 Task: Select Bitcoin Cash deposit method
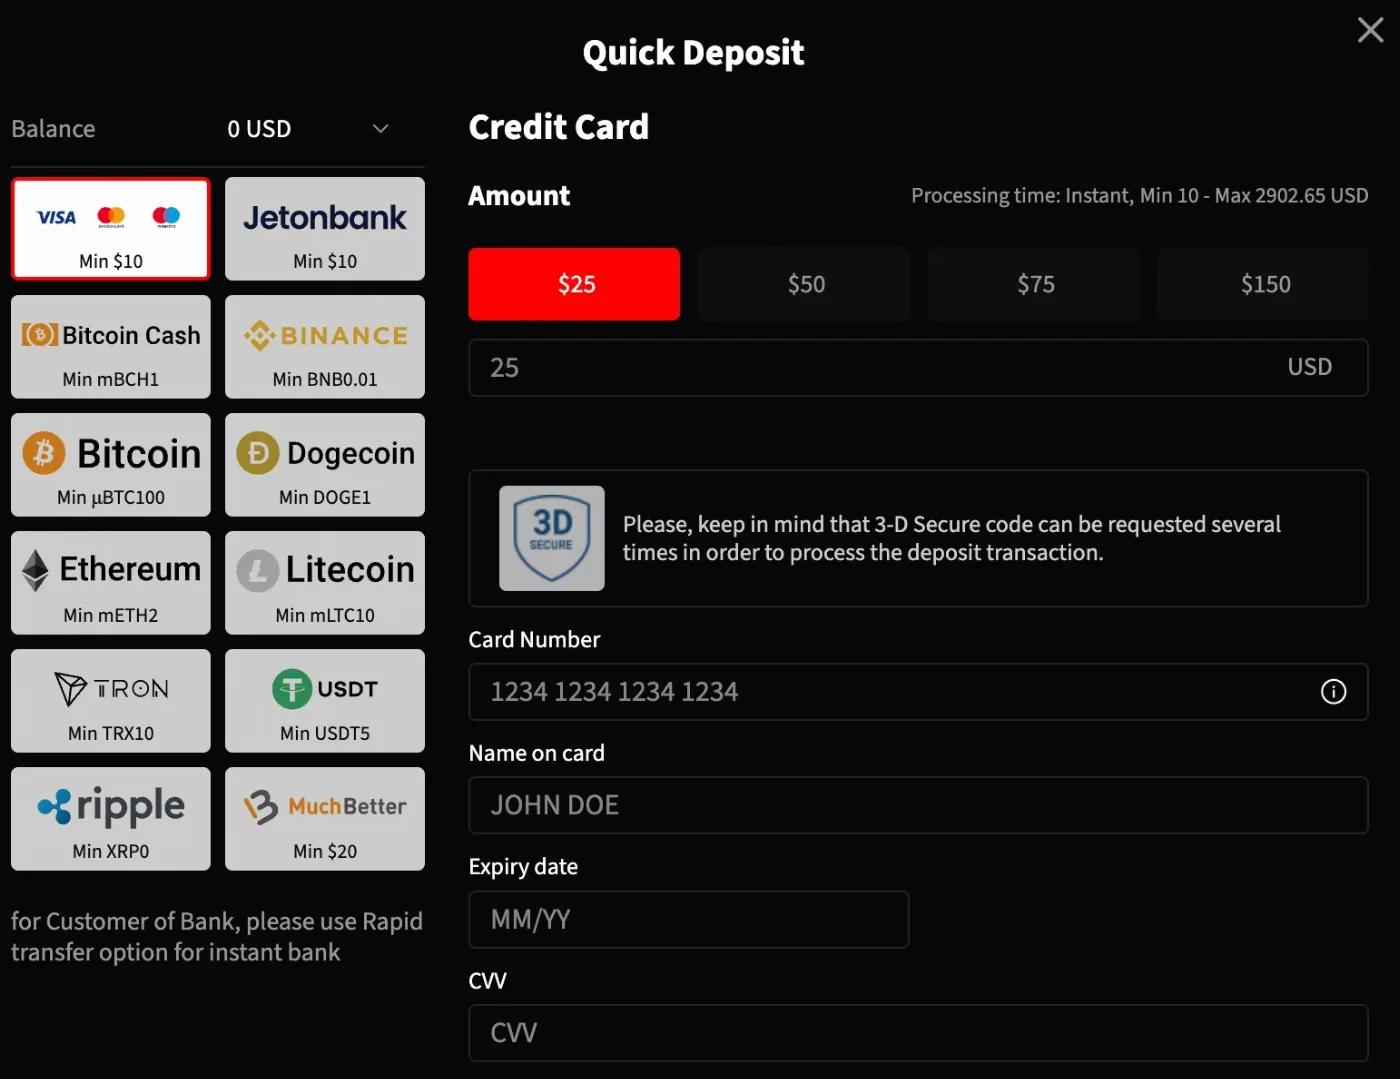[111, 347]
